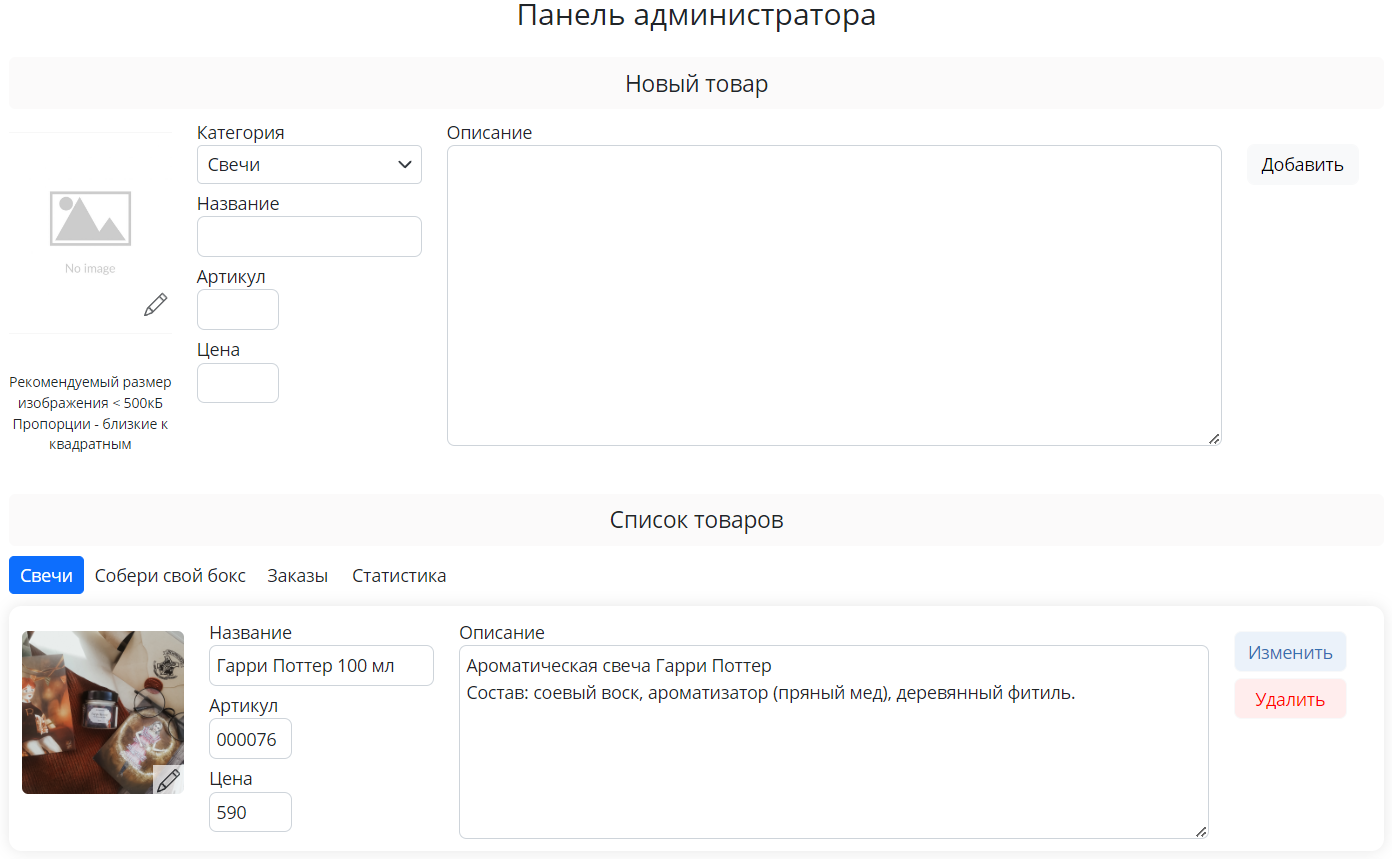
Task: Click price field showing 590
Action: point(250,812)
